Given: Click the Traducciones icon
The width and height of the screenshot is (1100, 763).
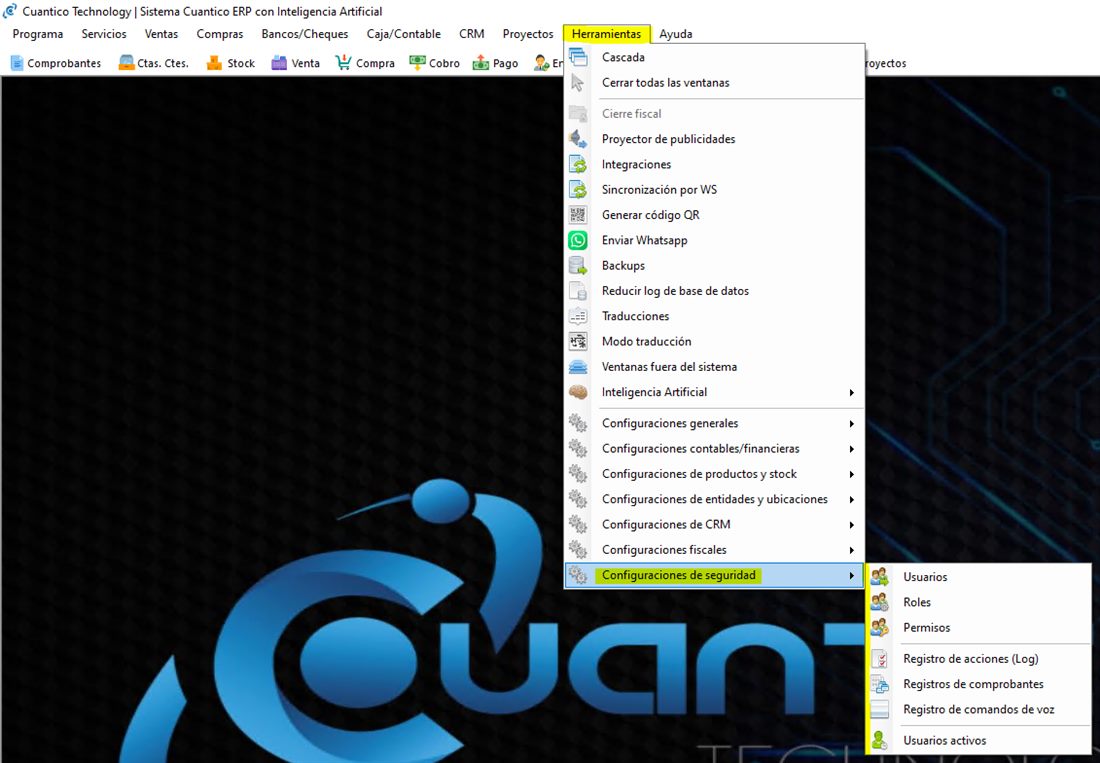Looking at the screenshot, I should coord(578,316).
